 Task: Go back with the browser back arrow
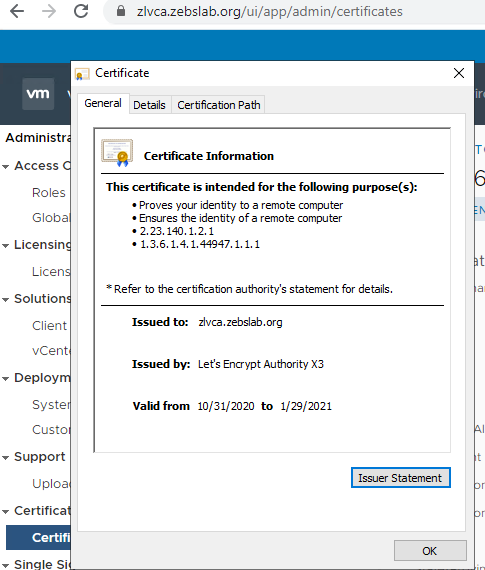17,11
